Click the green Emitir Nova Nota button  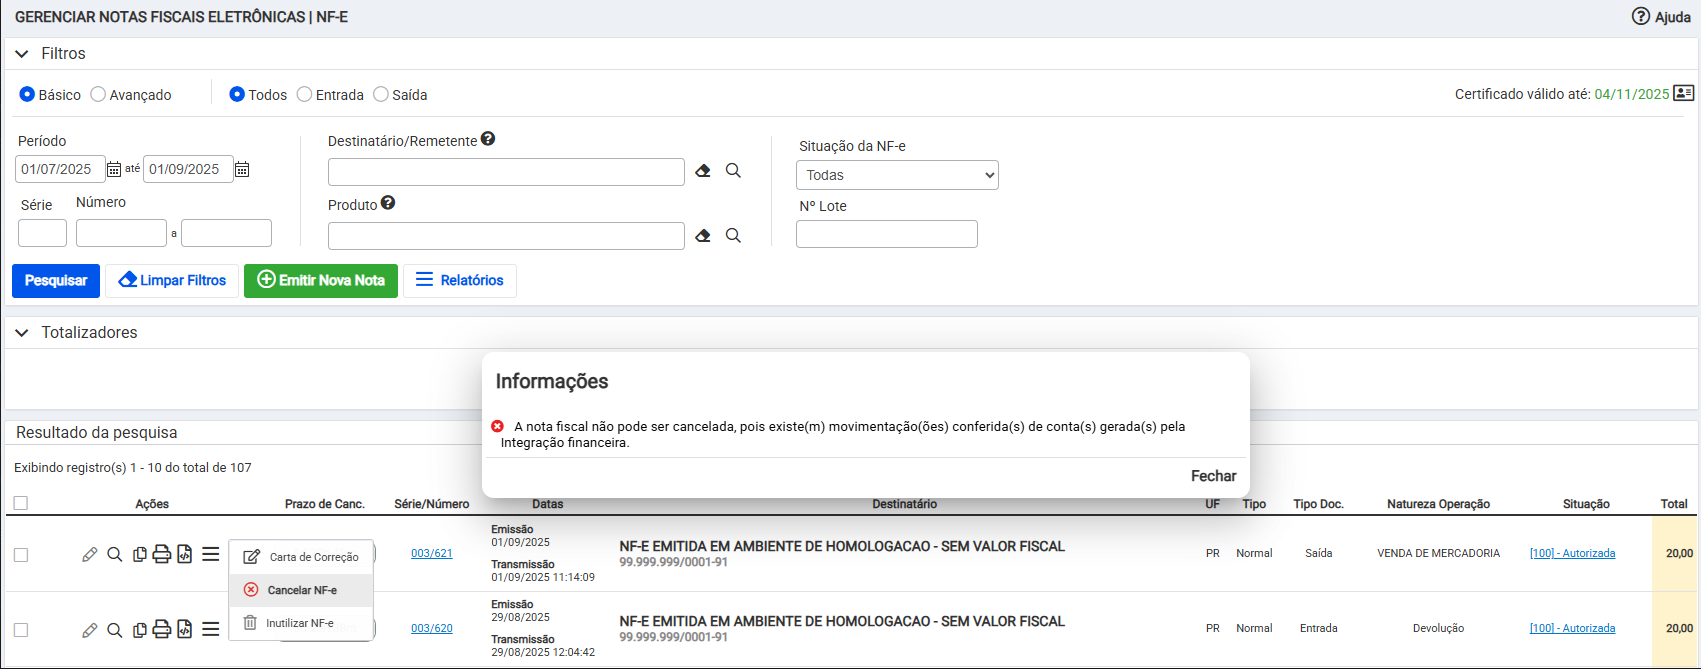coord(321,281)
